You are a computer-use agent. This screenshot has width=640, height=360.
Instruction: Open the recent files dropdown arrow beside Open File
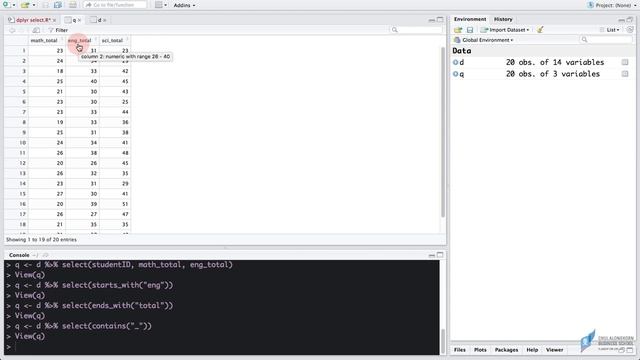pos(34,5)
